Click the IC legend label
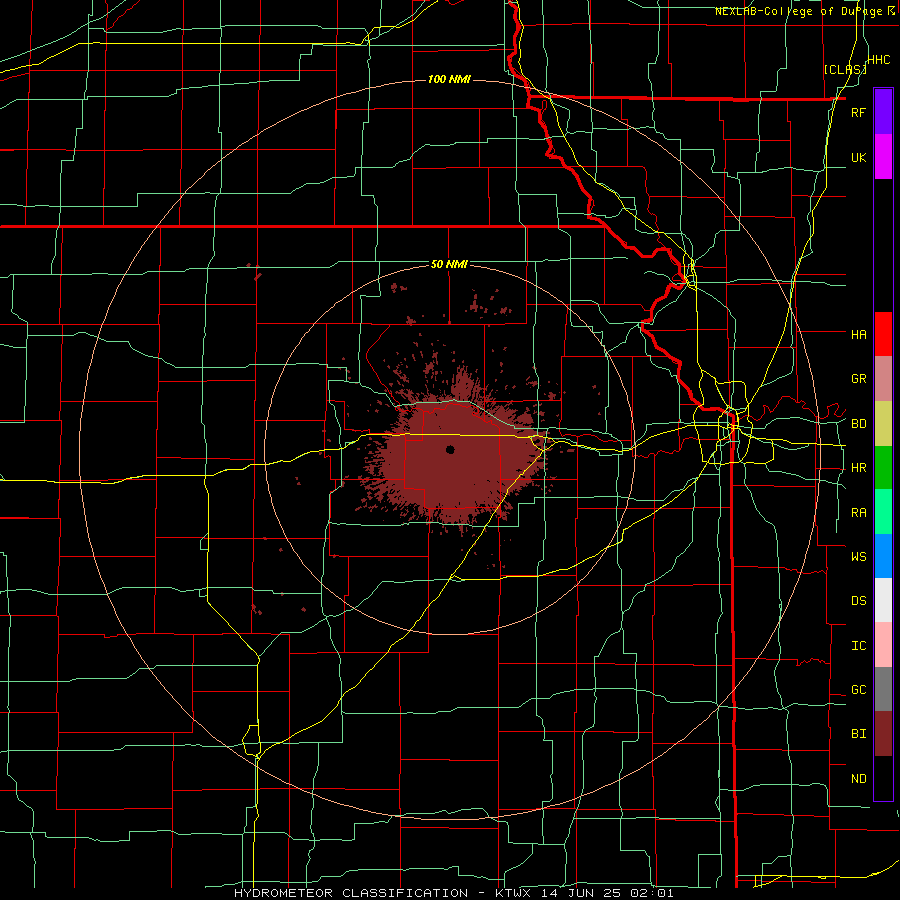Screen dimensions: 900x900 858,646
